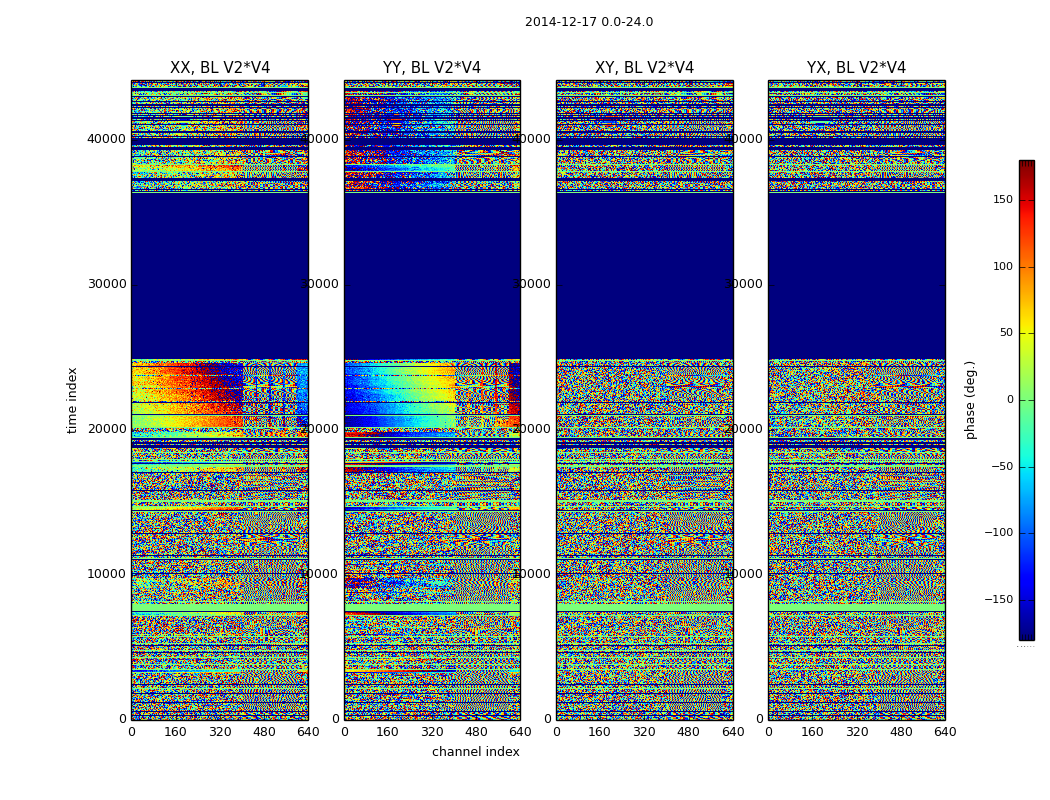Click XY panel x-axis tick "160"
This screenshot has height=800, width=1050.
point(599,732)
